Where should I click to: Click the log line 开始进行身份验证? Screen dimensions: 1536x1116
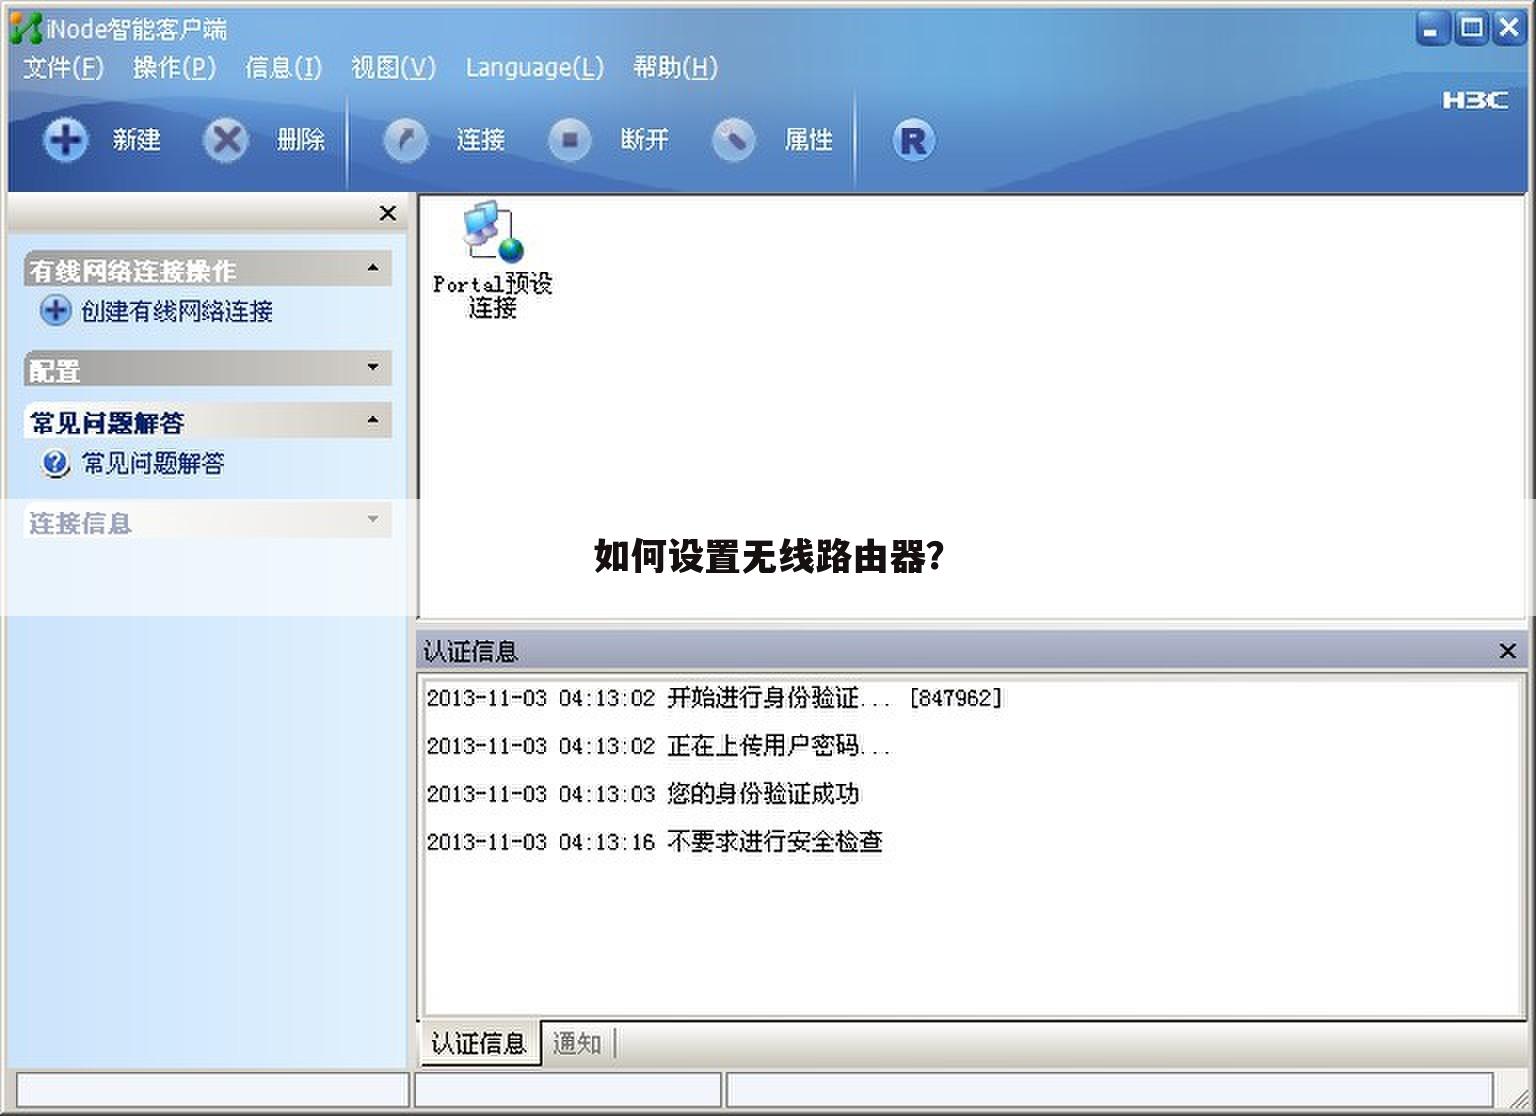click(714, 698)
